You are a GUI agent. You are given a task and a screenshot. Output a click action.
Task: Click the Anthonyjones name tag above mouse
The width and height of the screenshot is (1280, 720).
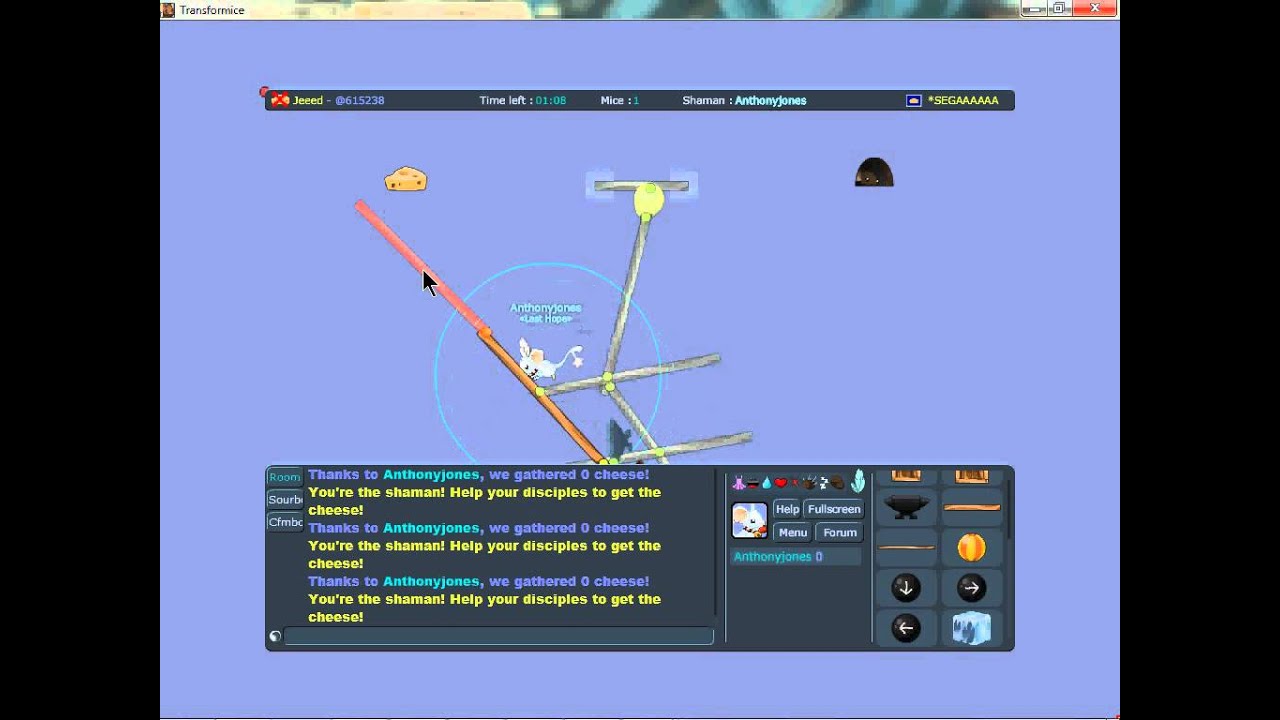[x=545, y=308]
